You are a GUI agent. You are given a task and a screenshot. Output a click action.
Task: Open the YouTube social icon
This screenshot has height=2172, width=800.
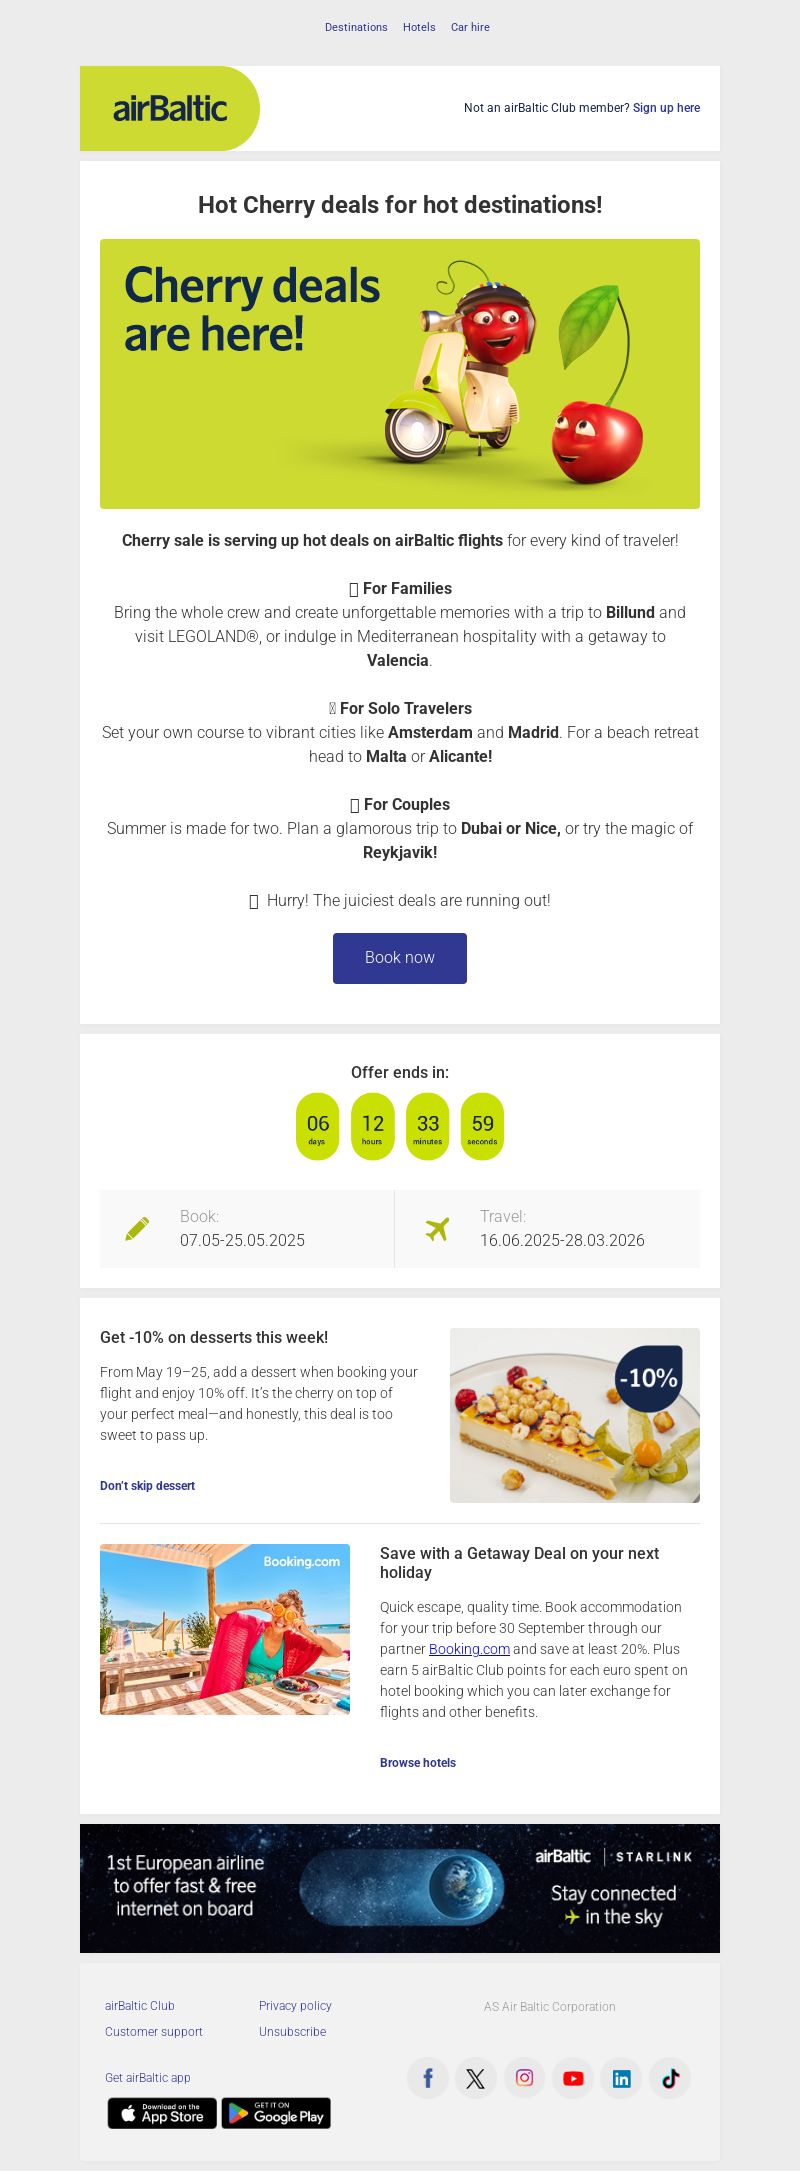coord(573,2078)
